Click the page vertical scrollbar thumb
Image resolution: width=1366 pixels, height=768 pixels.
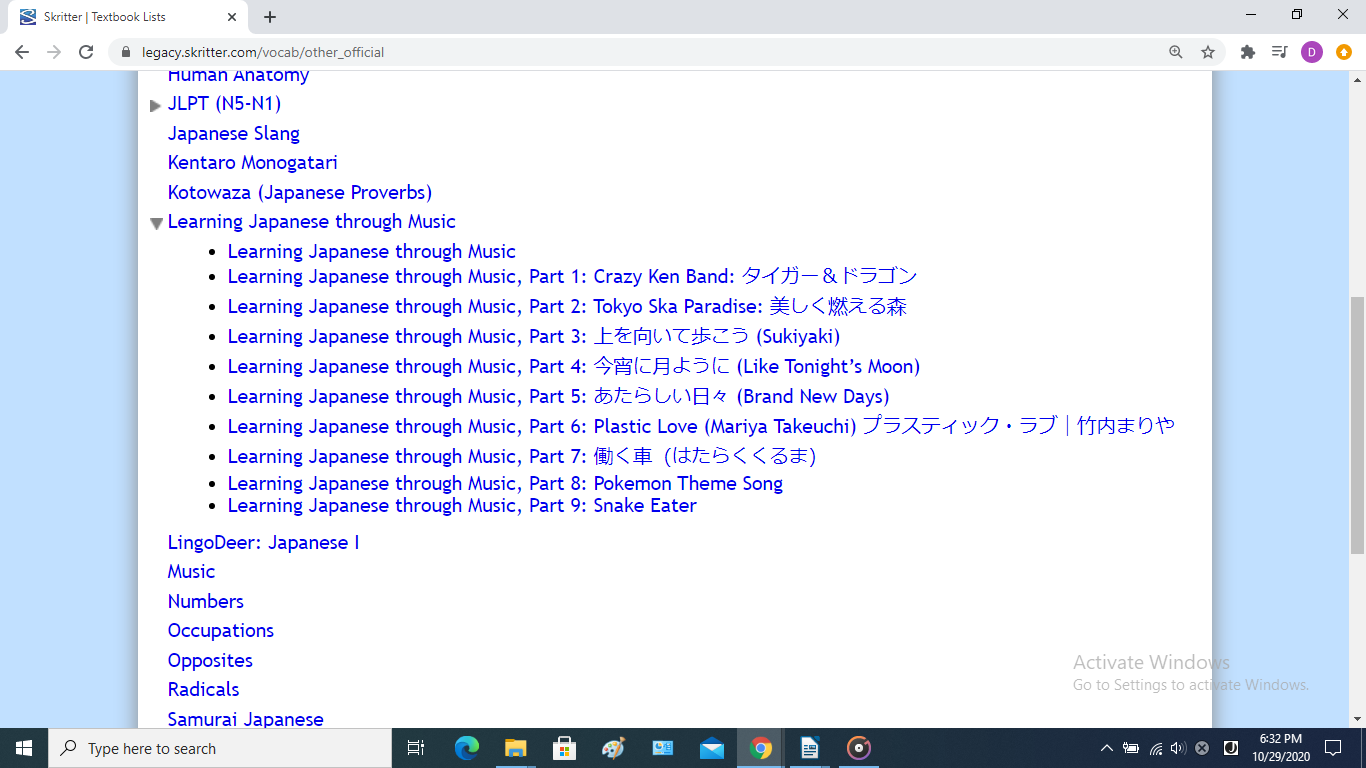coord(1357,425)
